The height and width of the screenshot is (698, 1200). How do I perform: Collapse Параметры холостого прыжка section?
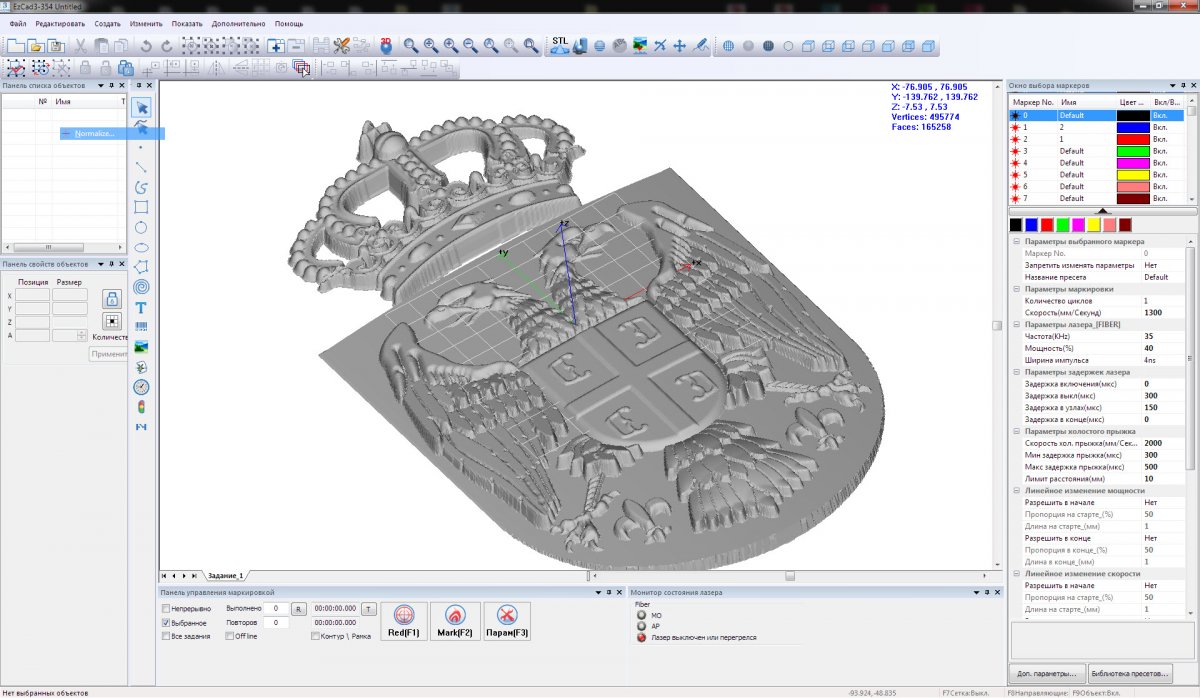click(1017, 431)
